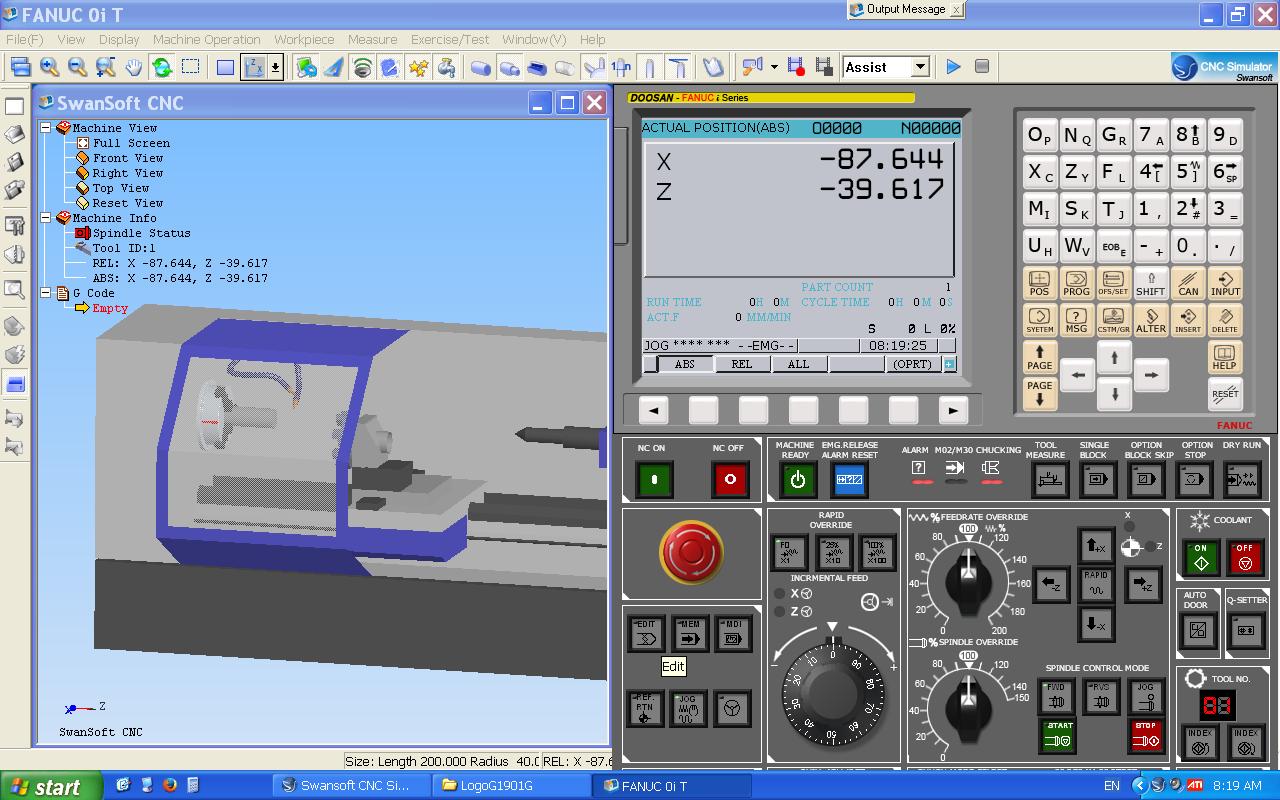The width and height of the screenshot is (1280, 800).
Task: Click the REF. RTN mode button
Action: (645, 708)
